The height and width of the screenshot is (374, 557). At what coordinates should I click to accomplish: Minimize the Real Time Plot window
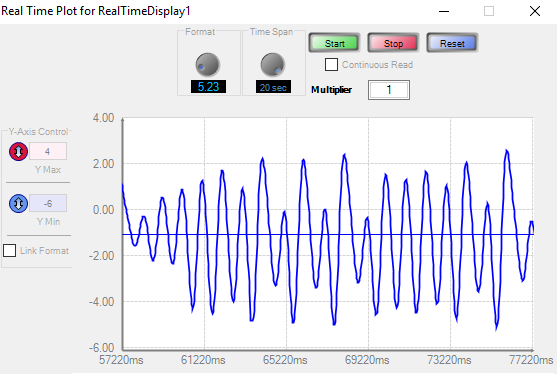(444, 11)
